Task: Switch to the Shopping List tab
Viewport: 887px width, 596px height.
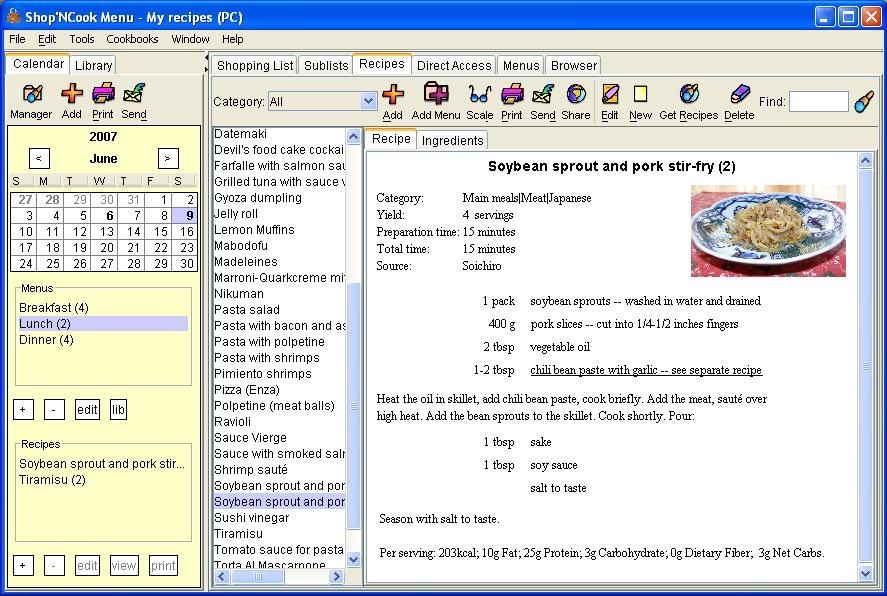Action: [255, 66]
